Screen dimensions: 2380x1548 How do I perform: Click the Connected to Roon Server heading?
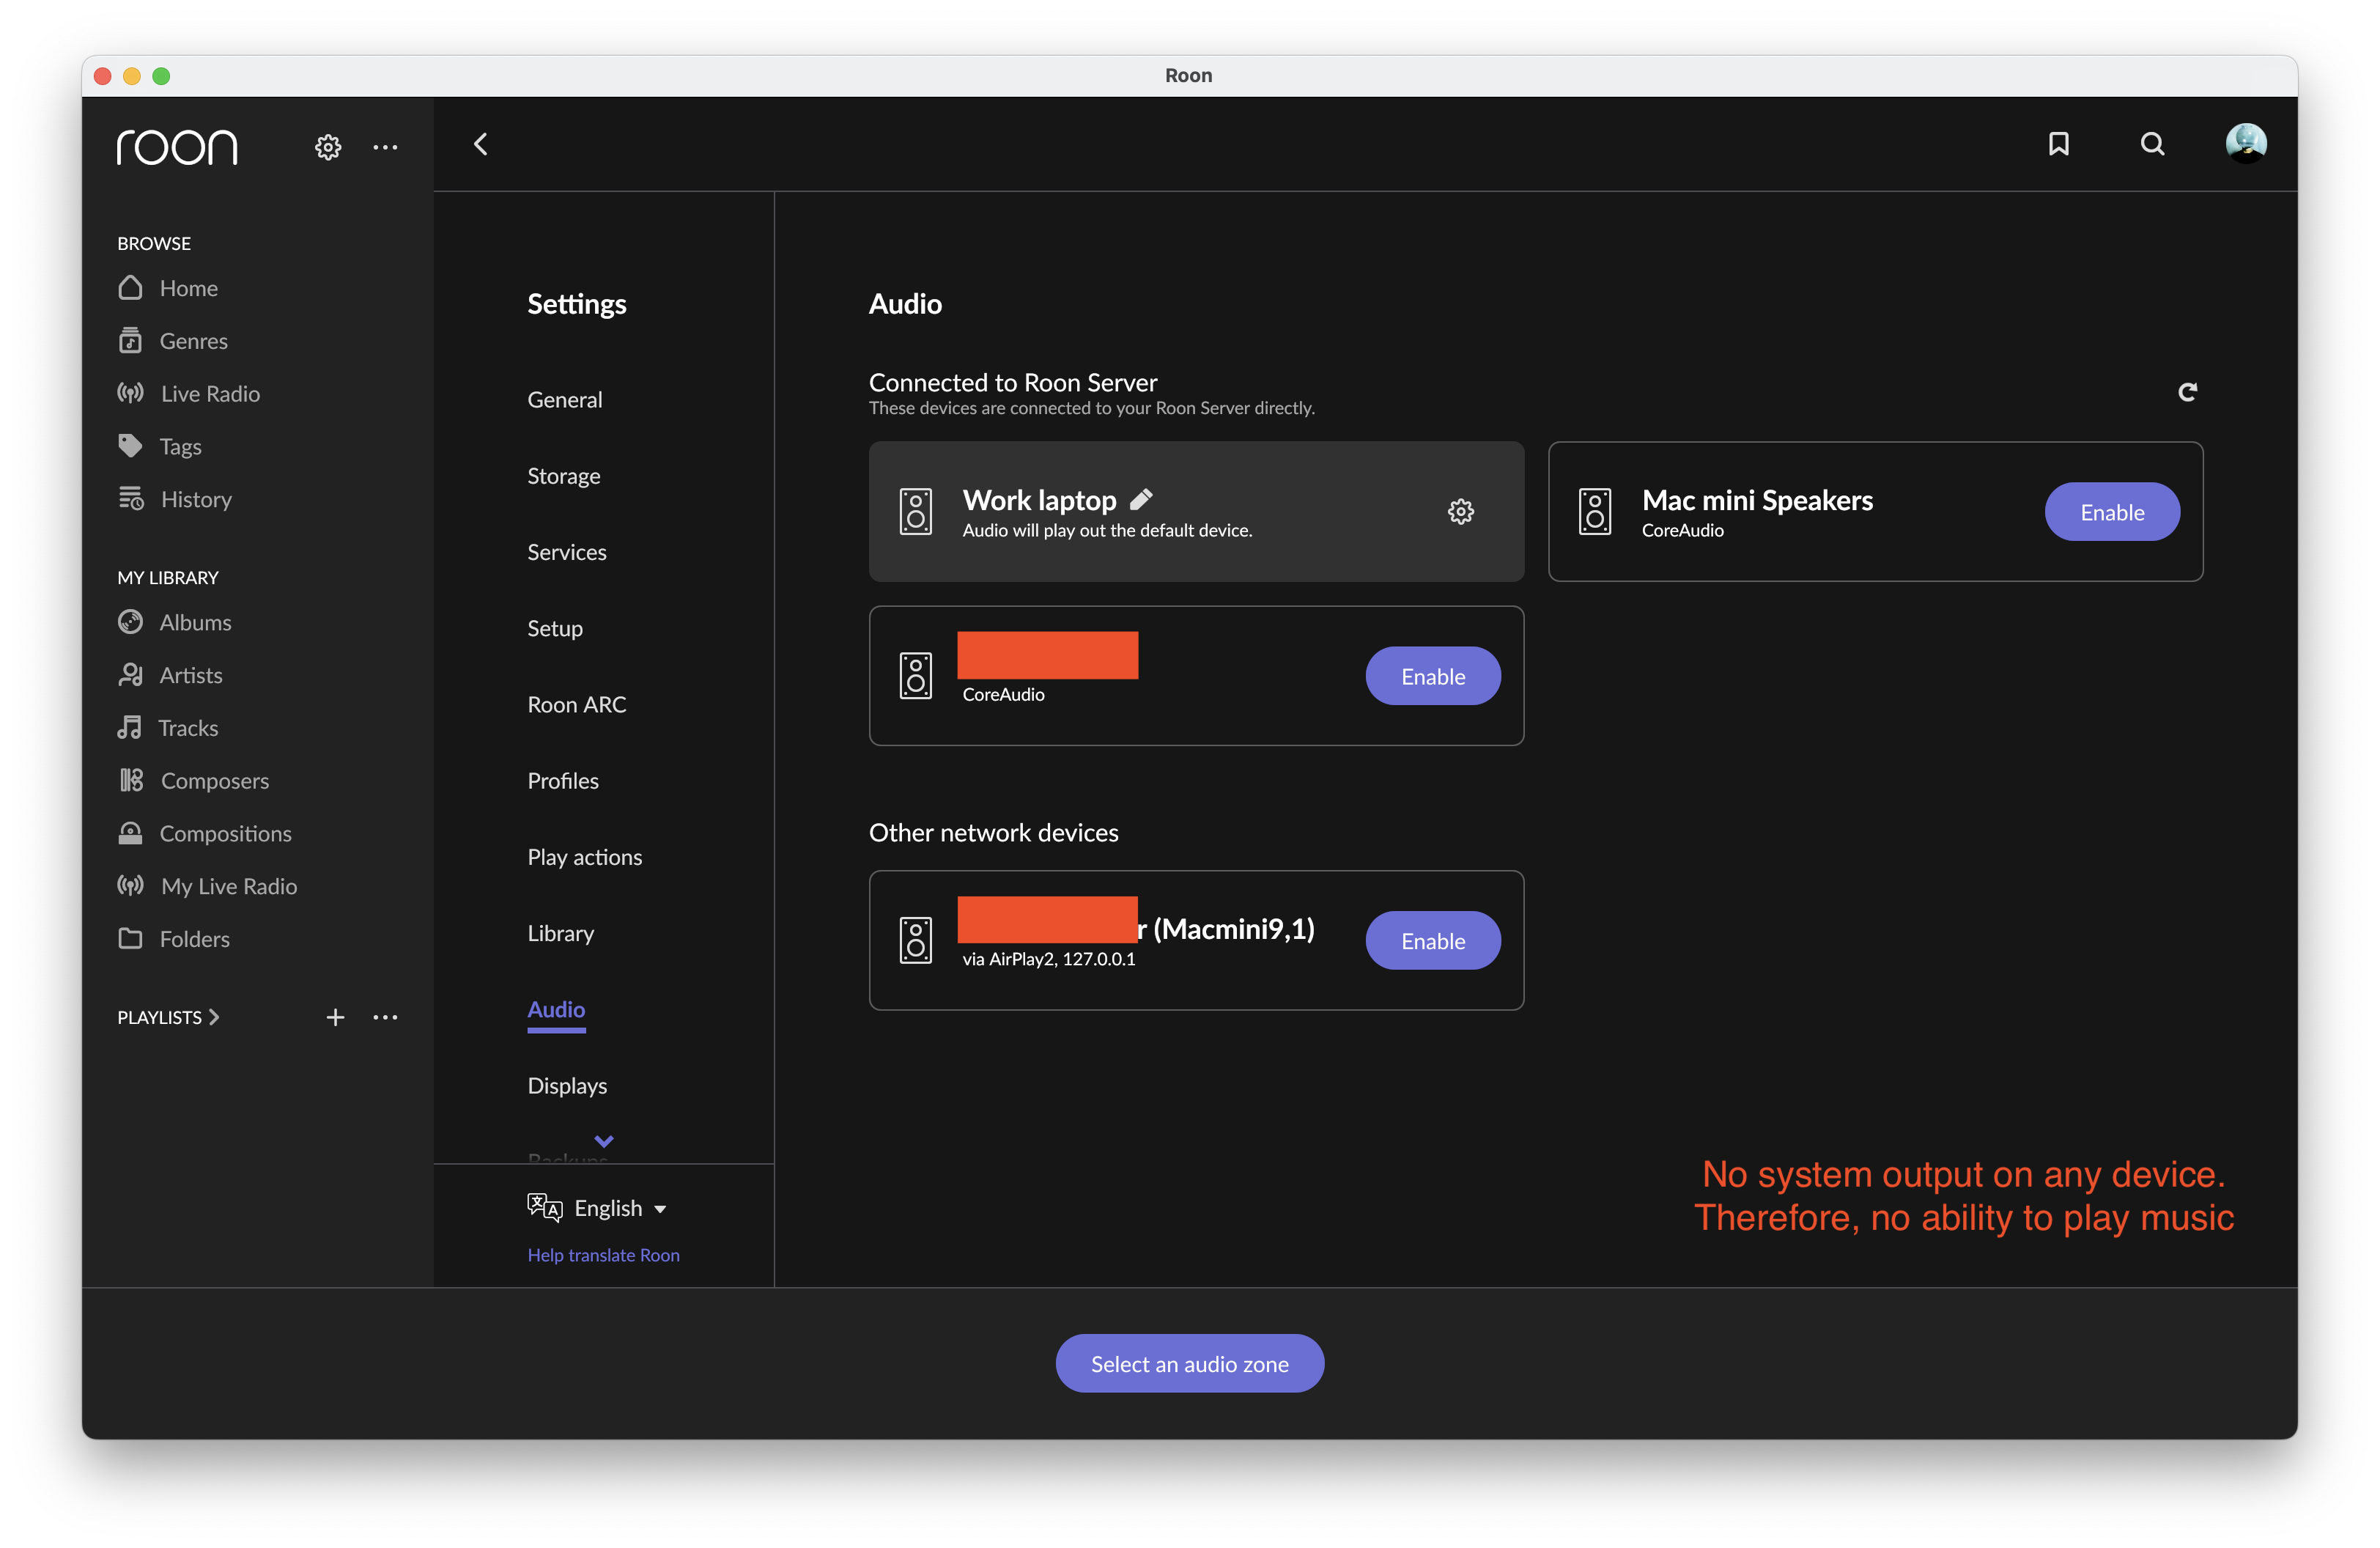click(x=1013, y=382)
